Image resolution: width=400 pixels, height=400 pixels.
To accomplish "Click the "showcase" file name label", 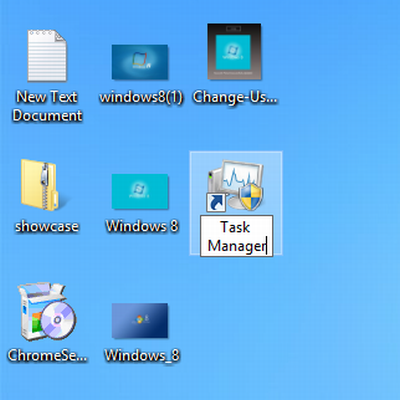I will coord(47,227).
